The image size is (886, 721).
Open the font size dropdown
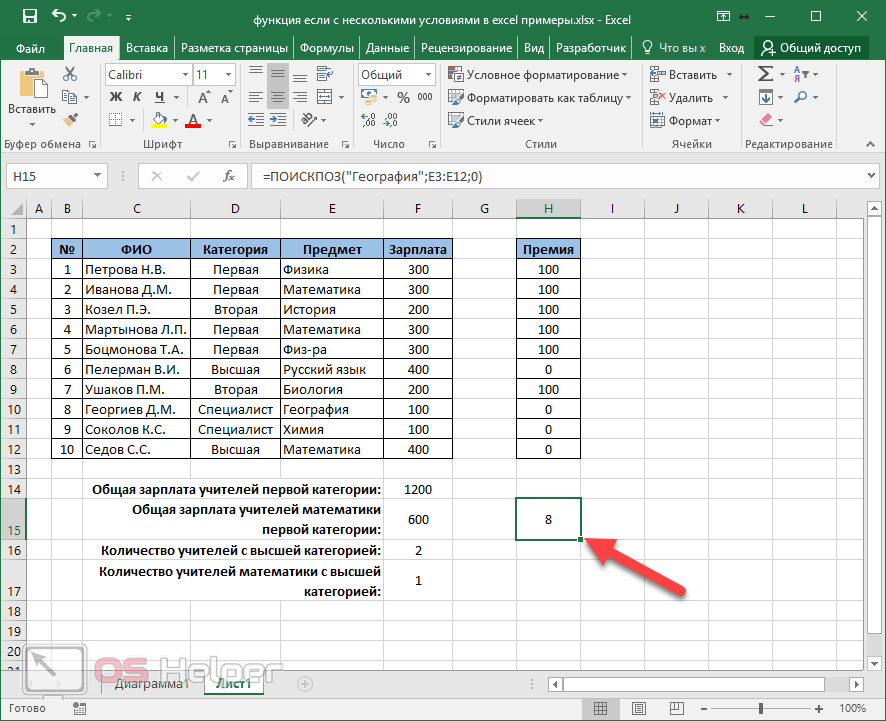(x=228, y=74)
